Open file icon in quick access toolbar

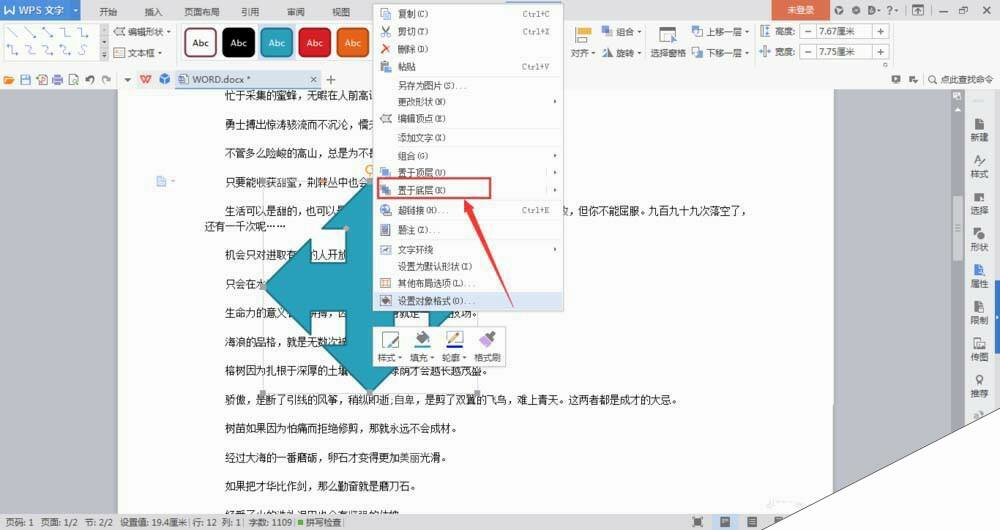click(9, 80)
